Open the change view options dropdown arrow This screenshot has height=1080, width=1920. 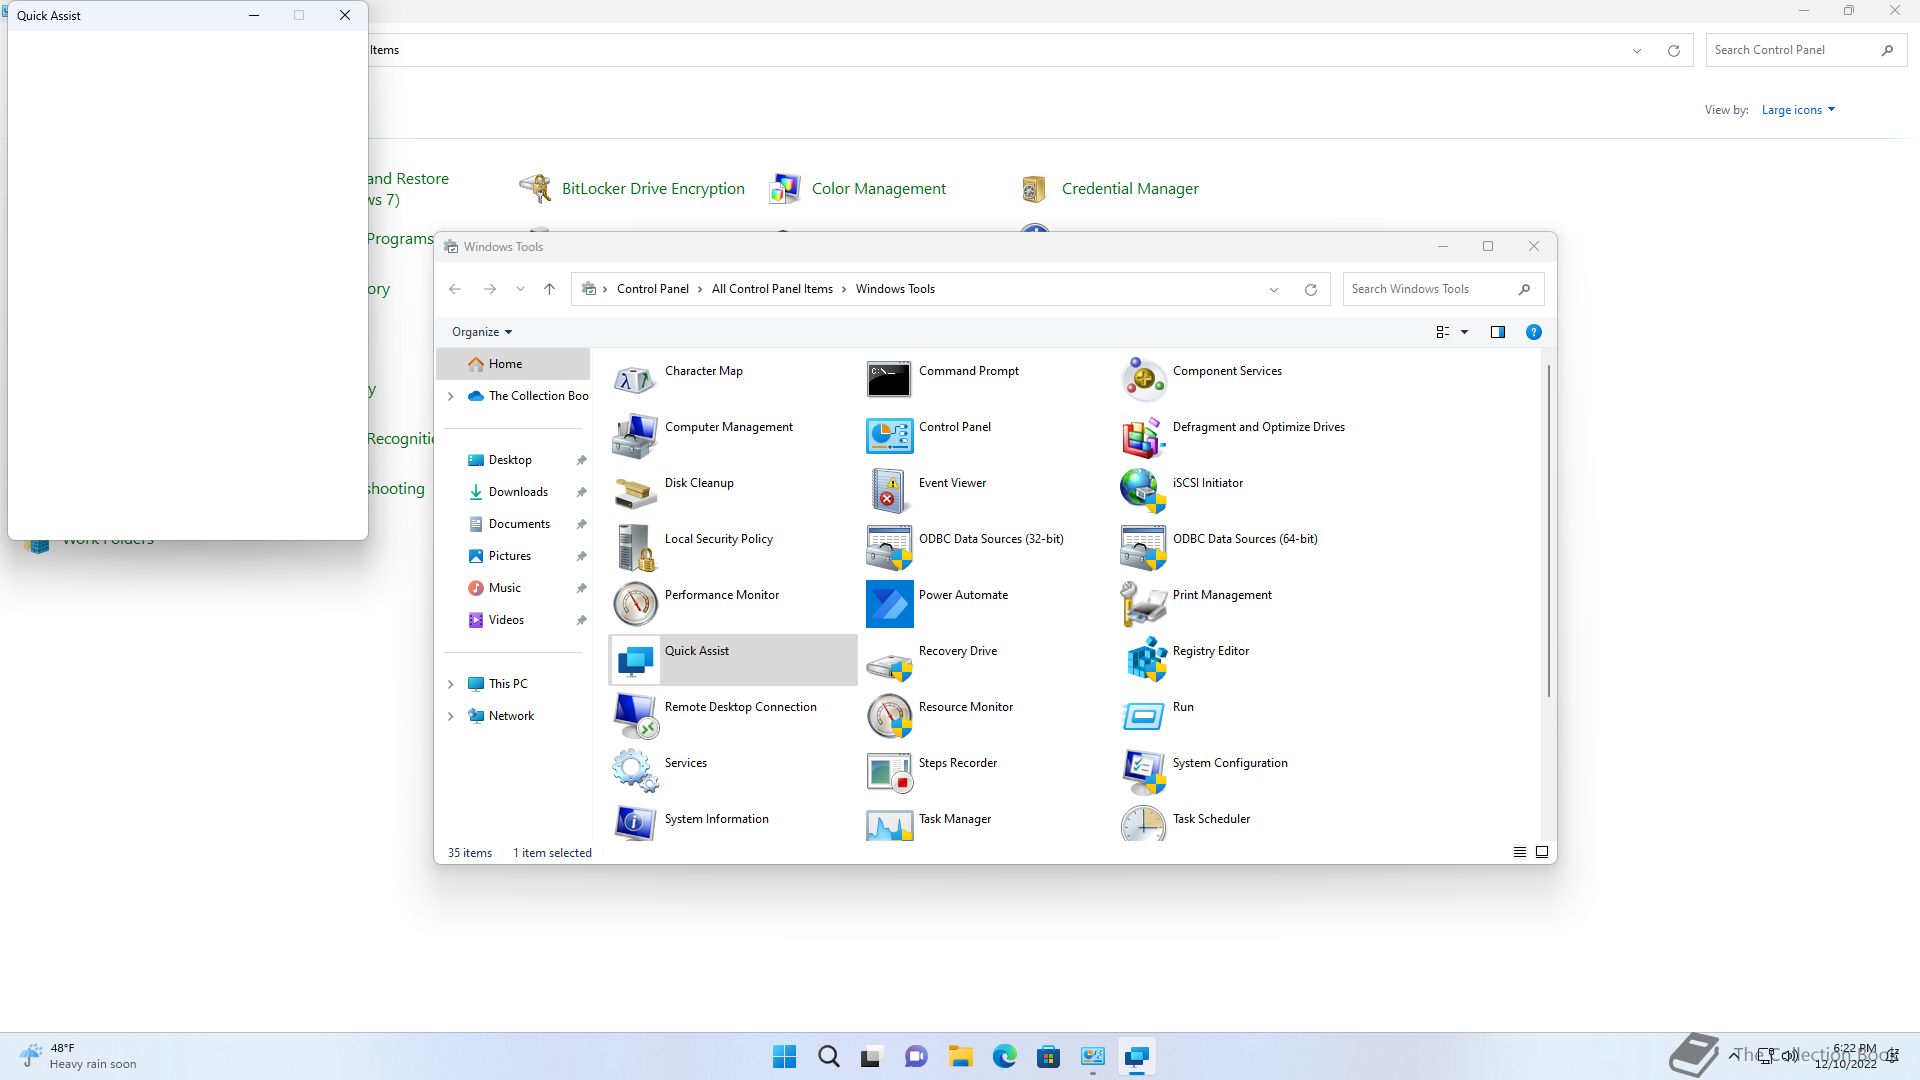(1464, 332)
